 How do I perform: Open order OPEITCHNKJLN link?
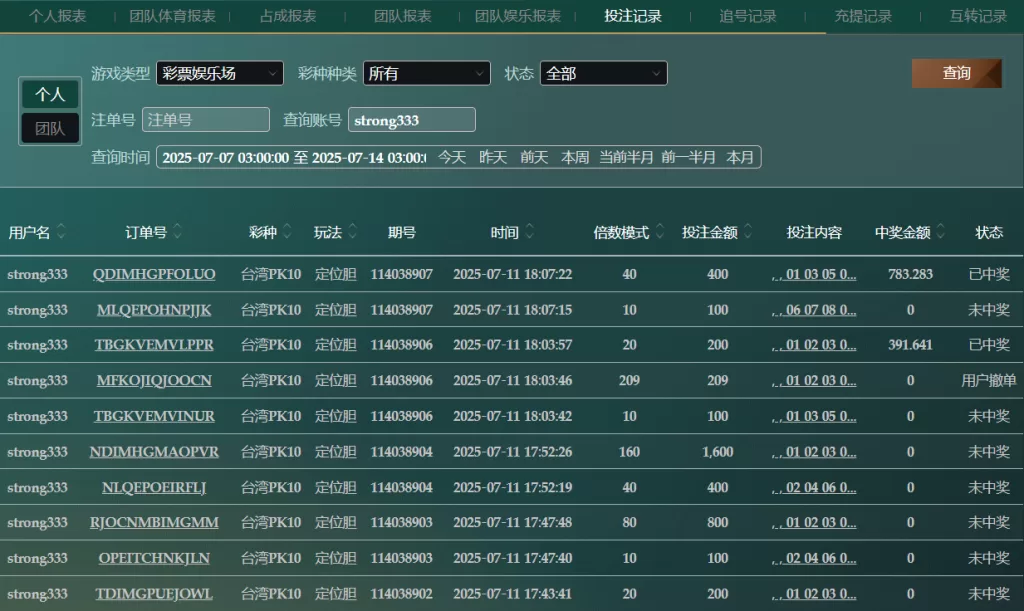point(154,558)
